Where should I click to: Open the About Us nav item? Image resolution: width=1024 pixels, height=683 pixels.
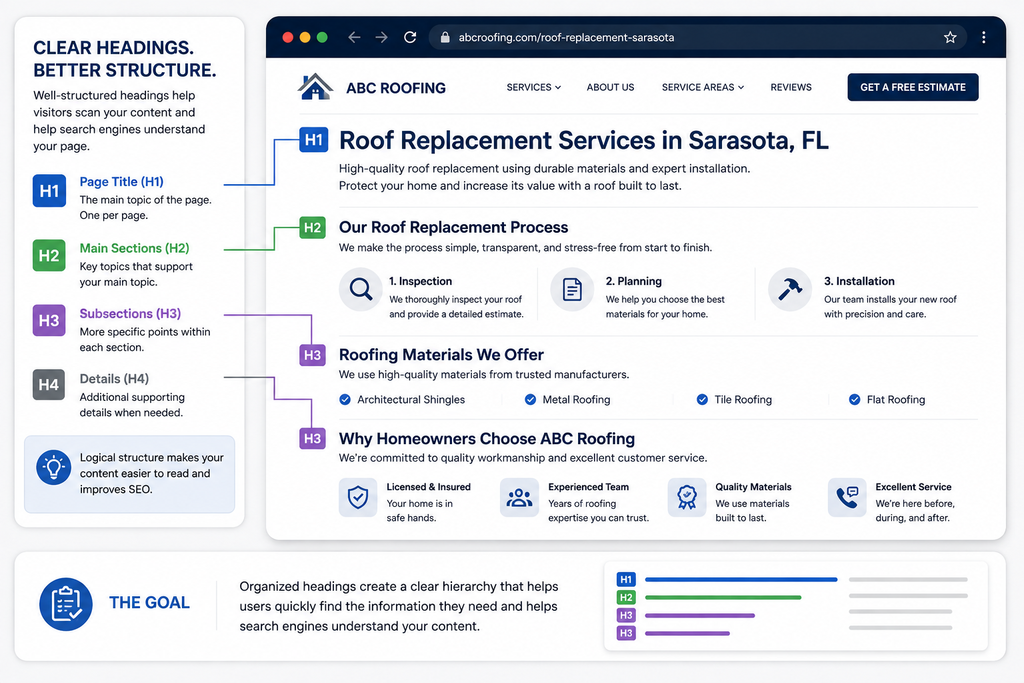click(x=610, y=87)
